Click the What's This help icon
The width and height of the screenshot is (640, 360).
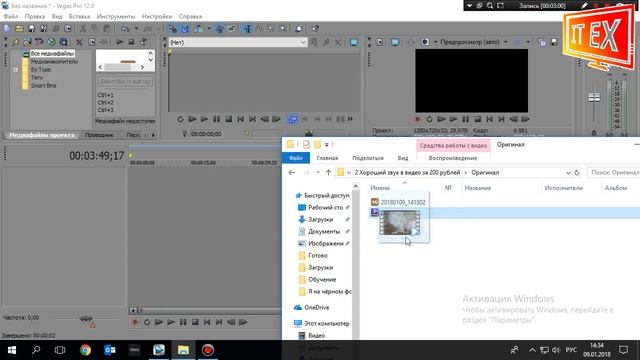click(315, 29)
